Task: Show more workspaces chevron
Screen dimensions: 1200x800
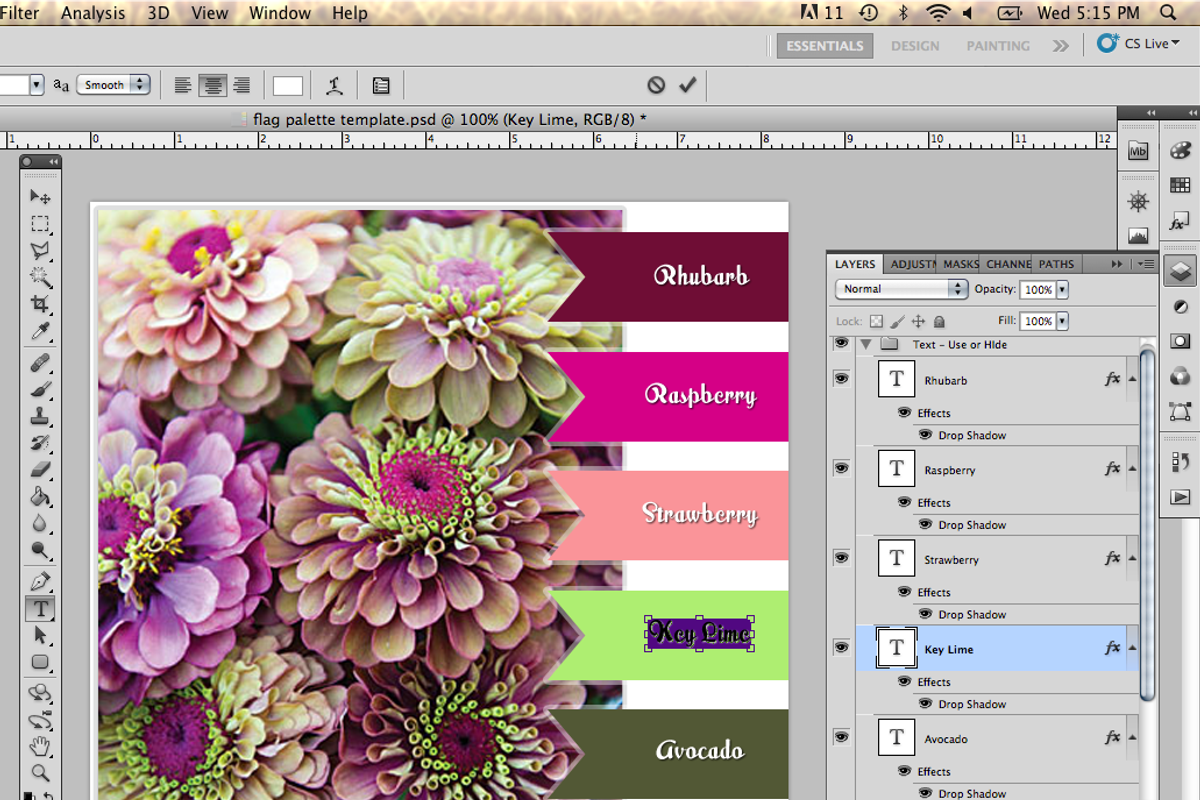Action: click(x=1061, y=46)
